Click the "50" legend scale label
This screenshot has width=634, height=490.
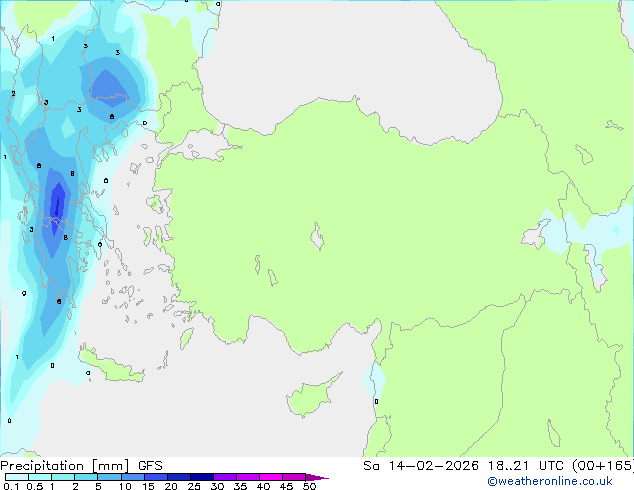(309, 486)
